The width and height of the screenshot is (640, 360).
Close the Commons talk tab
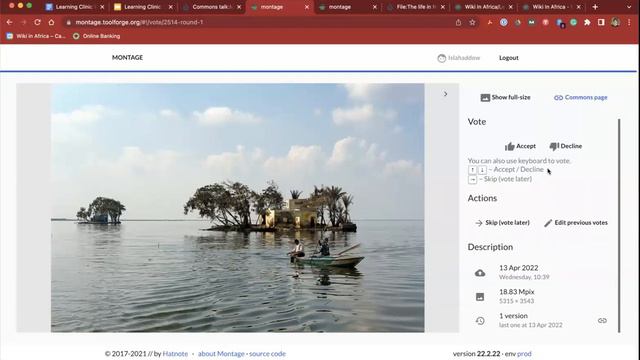click(239, 7)
